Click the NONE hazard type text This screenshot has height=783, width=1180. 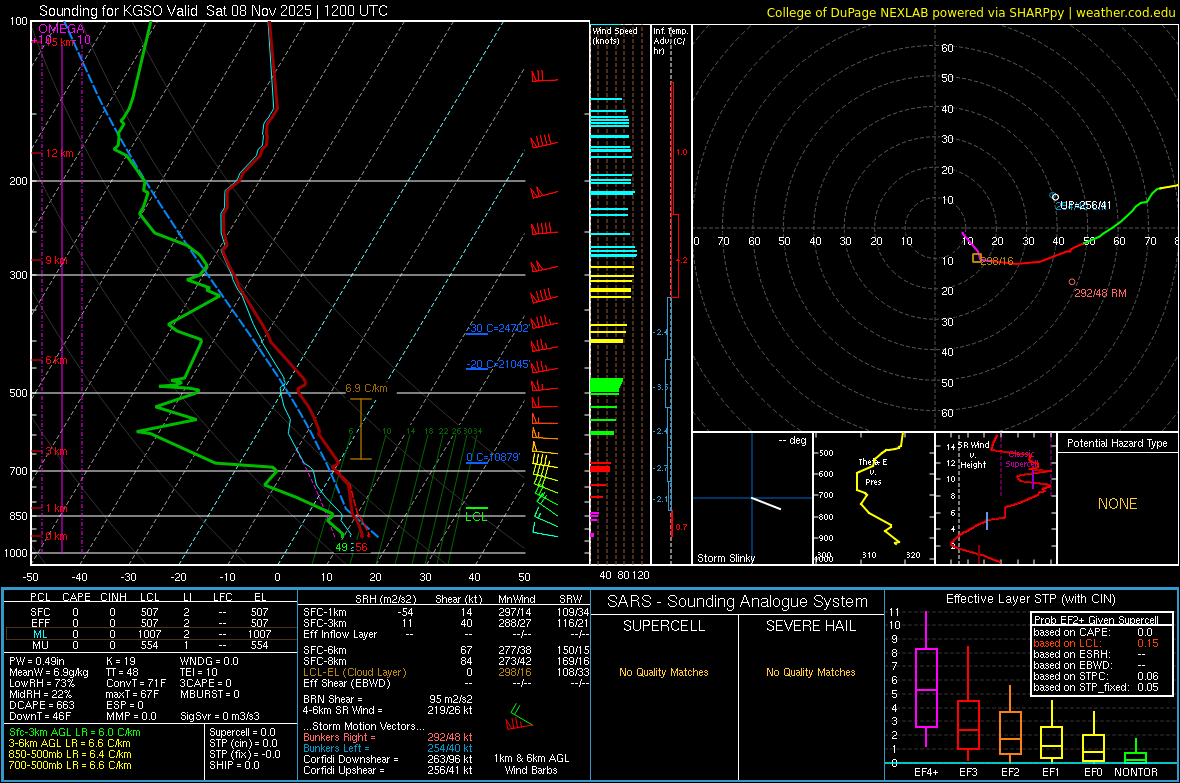click(x=1118, y=504)
